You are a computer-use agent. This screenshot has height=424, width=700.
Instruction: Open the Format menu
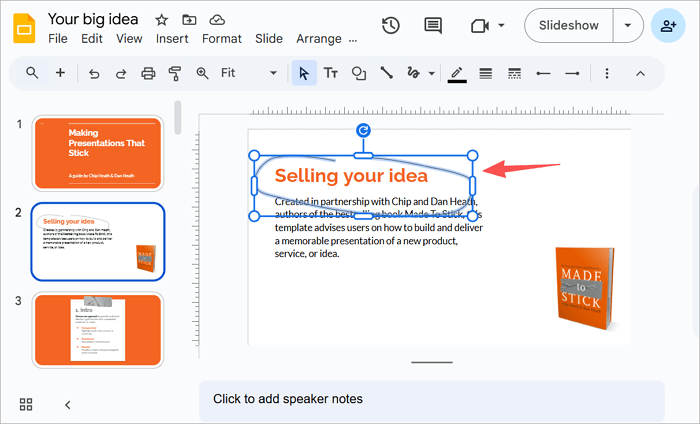click(x=221, y=39)
